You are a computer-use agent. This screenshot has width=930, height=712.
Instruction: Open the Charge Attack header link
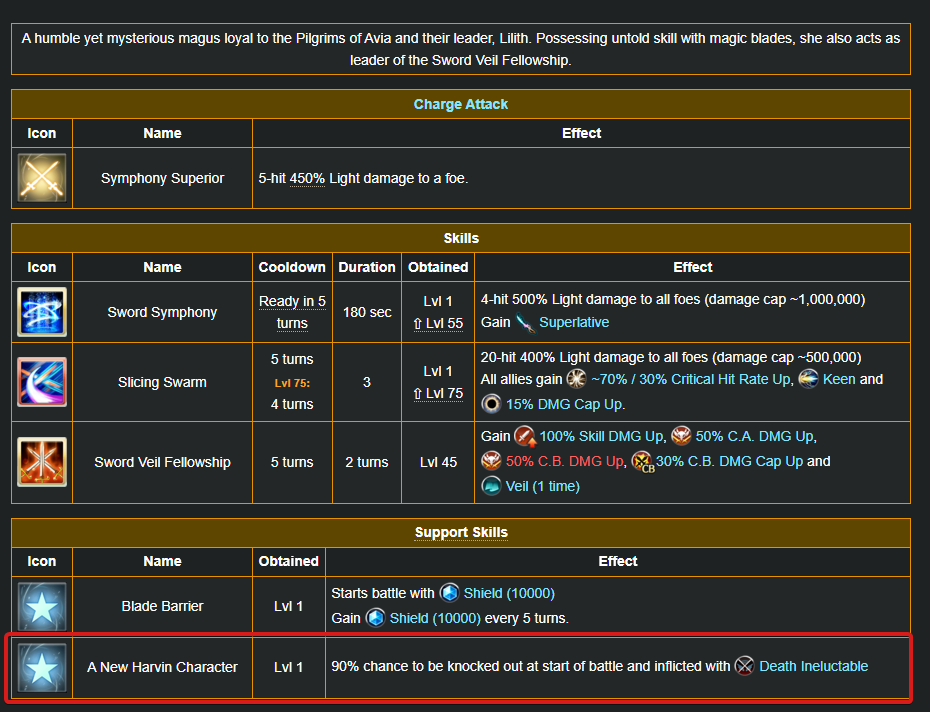(461, 104)
